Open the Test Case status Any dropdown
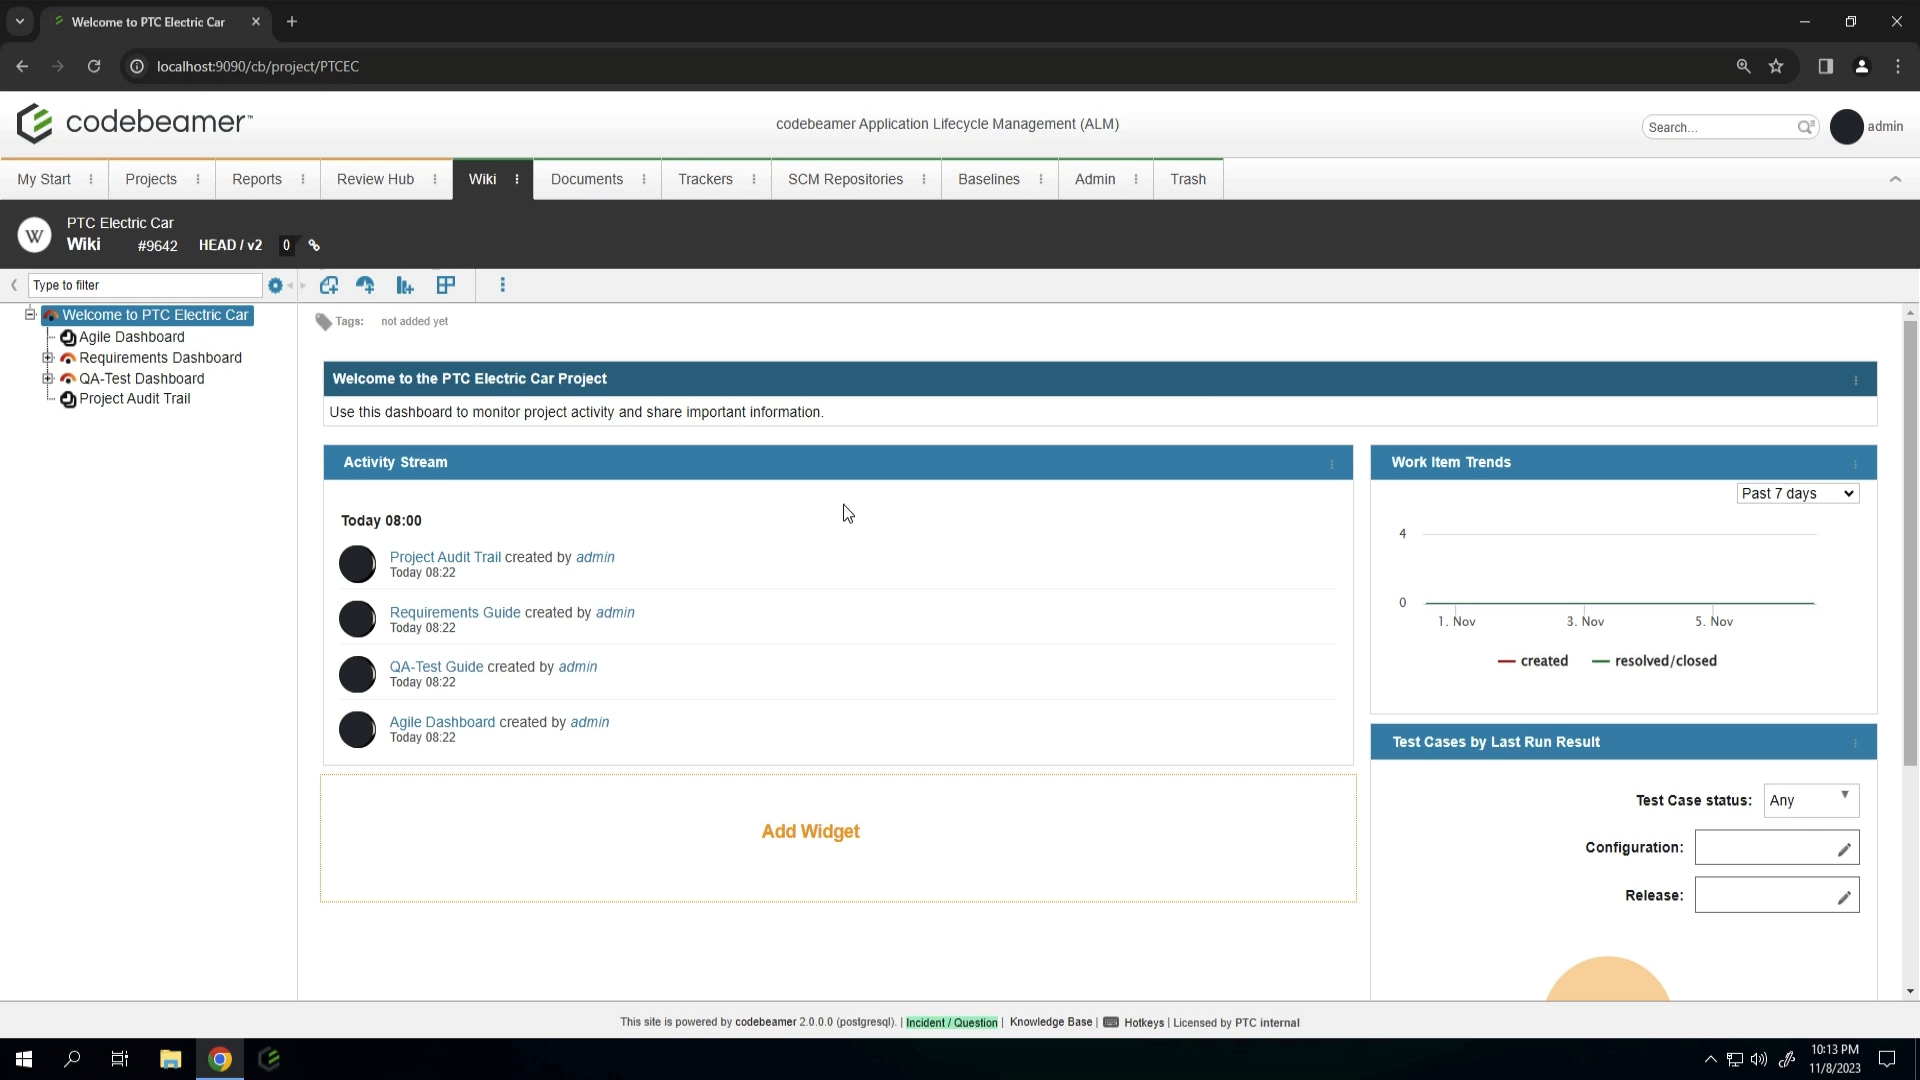This screenshot has width=1920, height=1080. (x=1811, y=800)
